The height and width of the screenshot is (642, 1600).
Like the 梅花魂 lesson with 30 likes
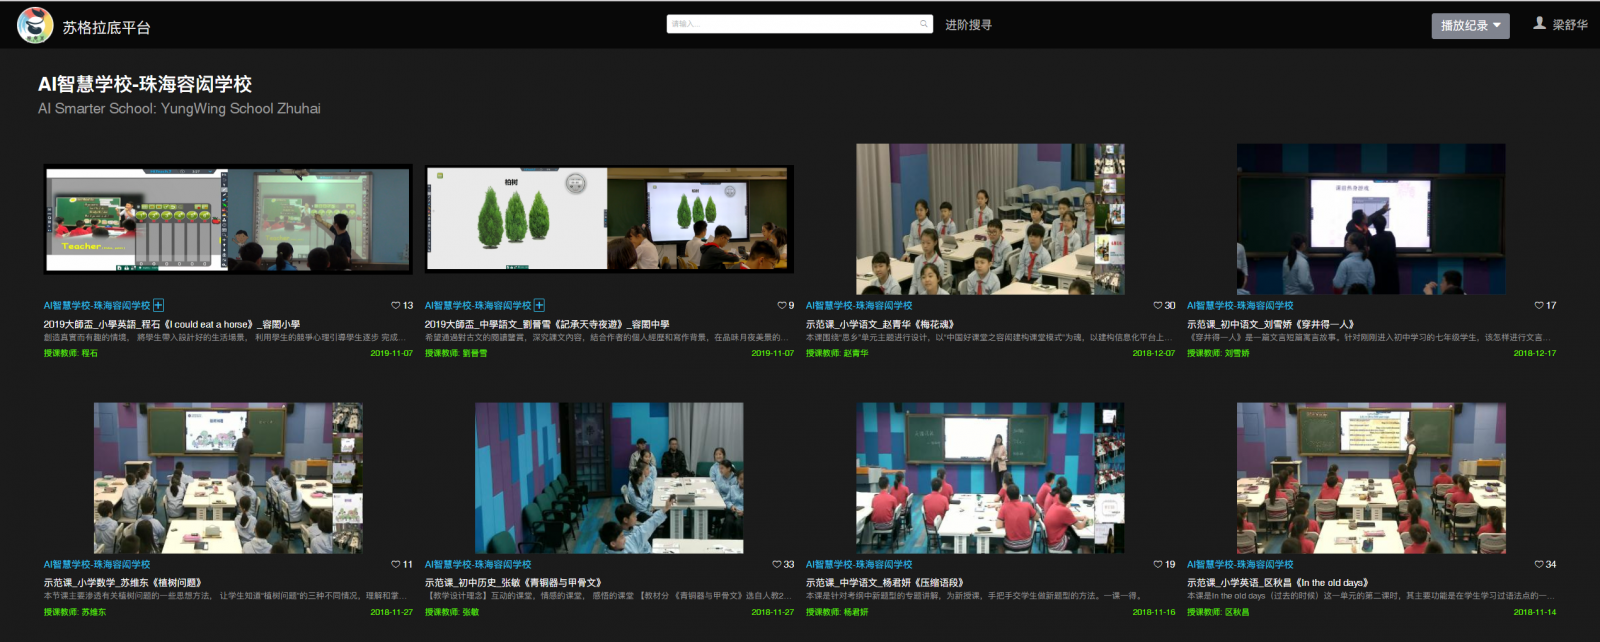pos(1157,306)
